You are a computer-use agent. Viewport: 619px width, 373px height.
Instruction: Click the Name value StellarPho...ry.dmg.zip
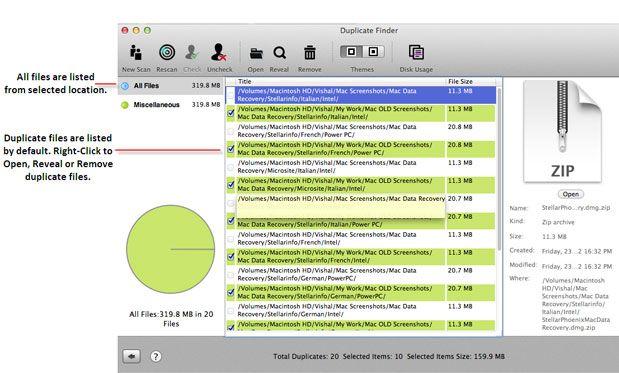click(576, 208)
